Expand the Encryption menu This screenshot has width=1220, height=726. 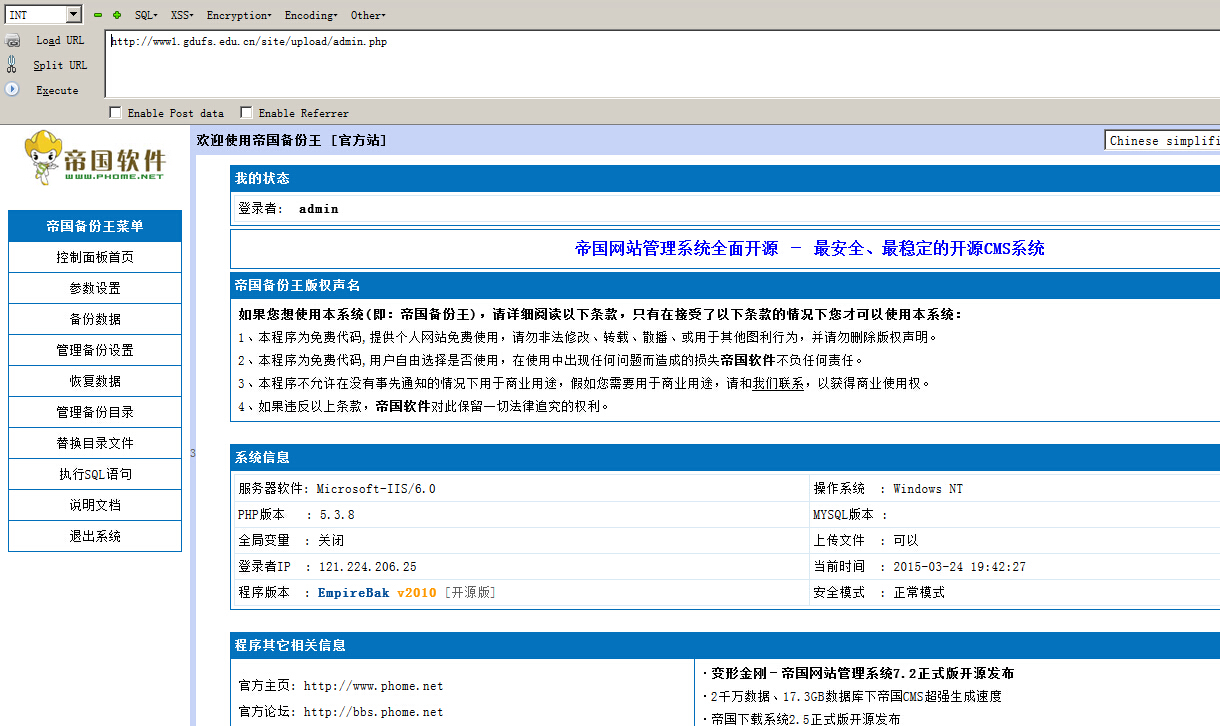pos(239,15)
